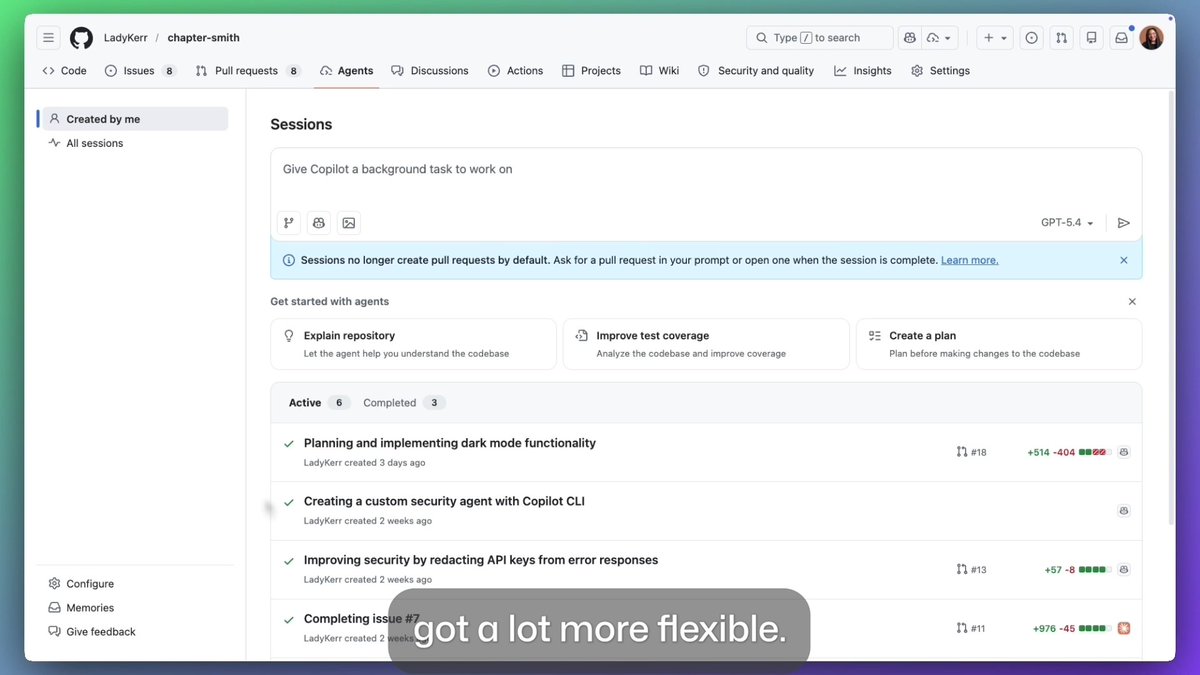Open the user avatar menu
Image resolution: width=1200 pixels, height=675 pixels.
[1151, 38]
